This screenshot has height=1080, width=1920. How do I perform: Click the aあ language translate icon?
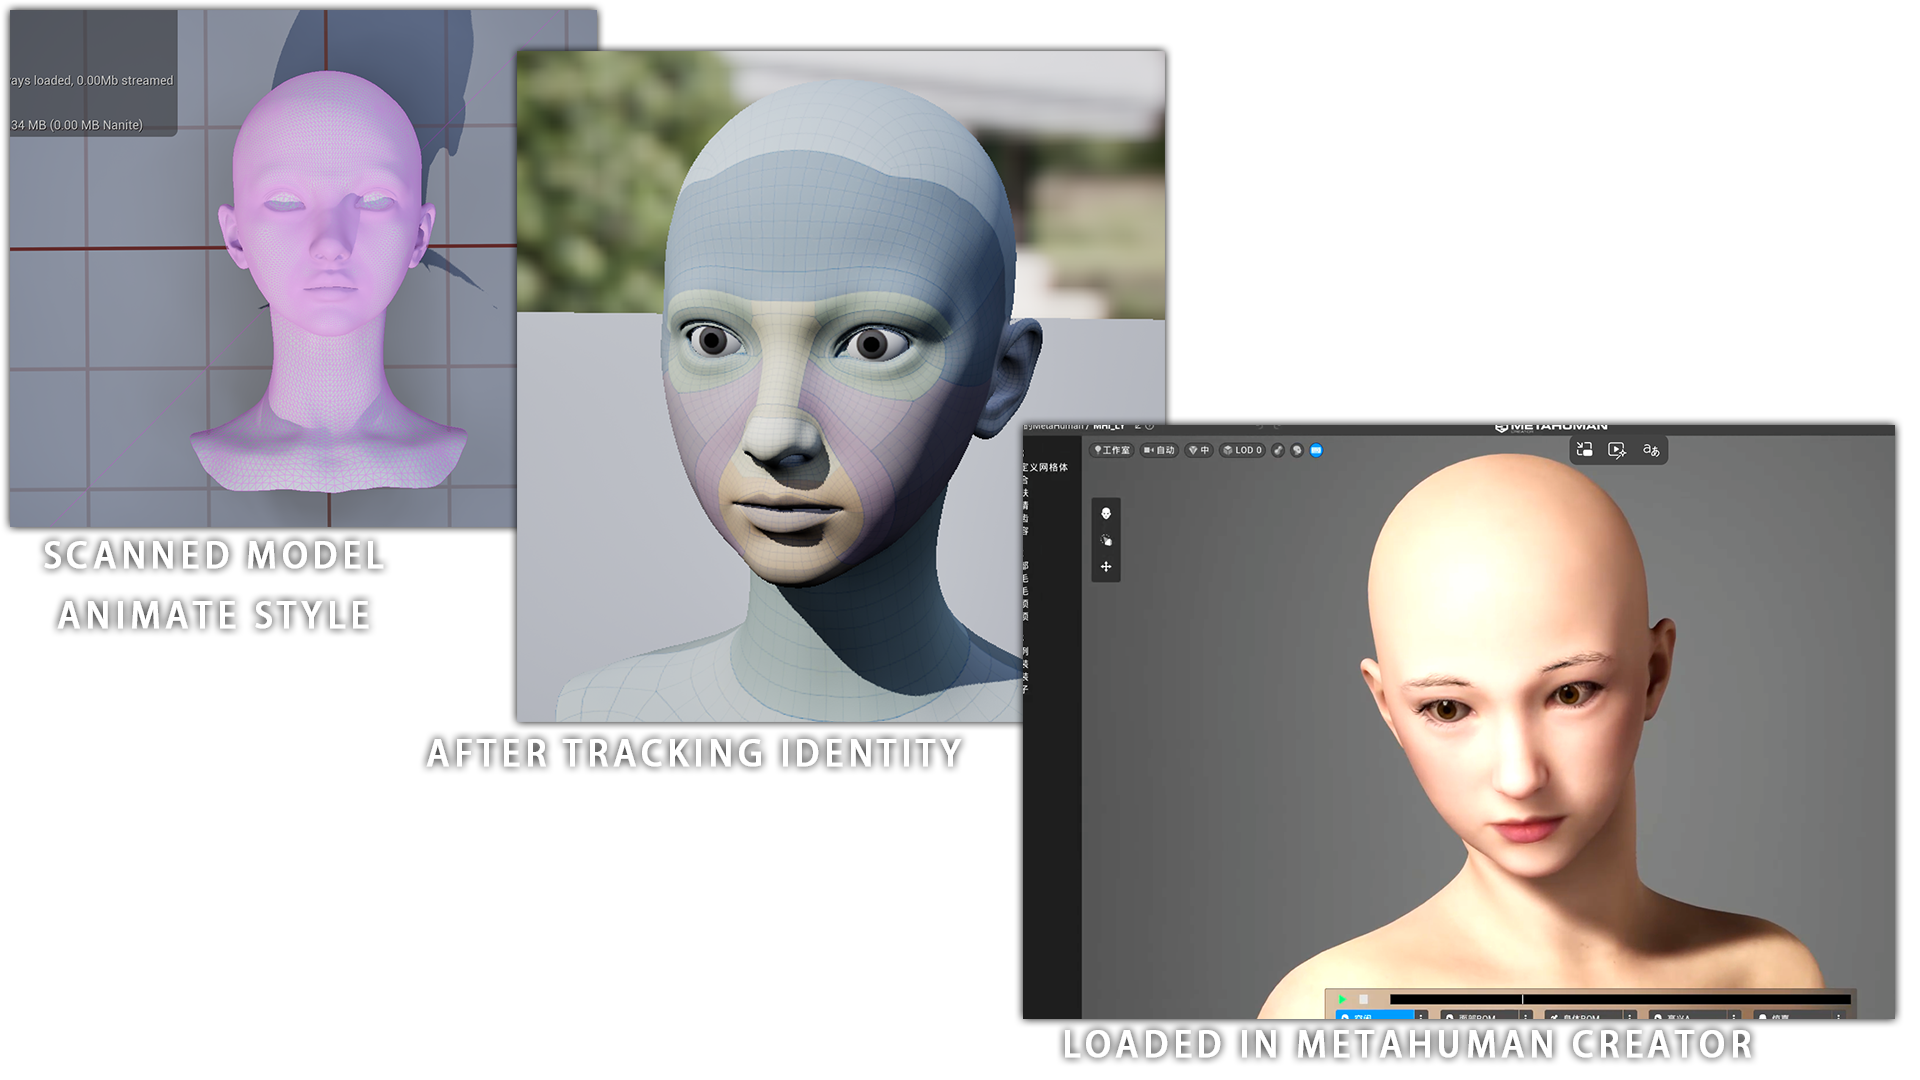pyautogui.click(x=1651, y=450)
